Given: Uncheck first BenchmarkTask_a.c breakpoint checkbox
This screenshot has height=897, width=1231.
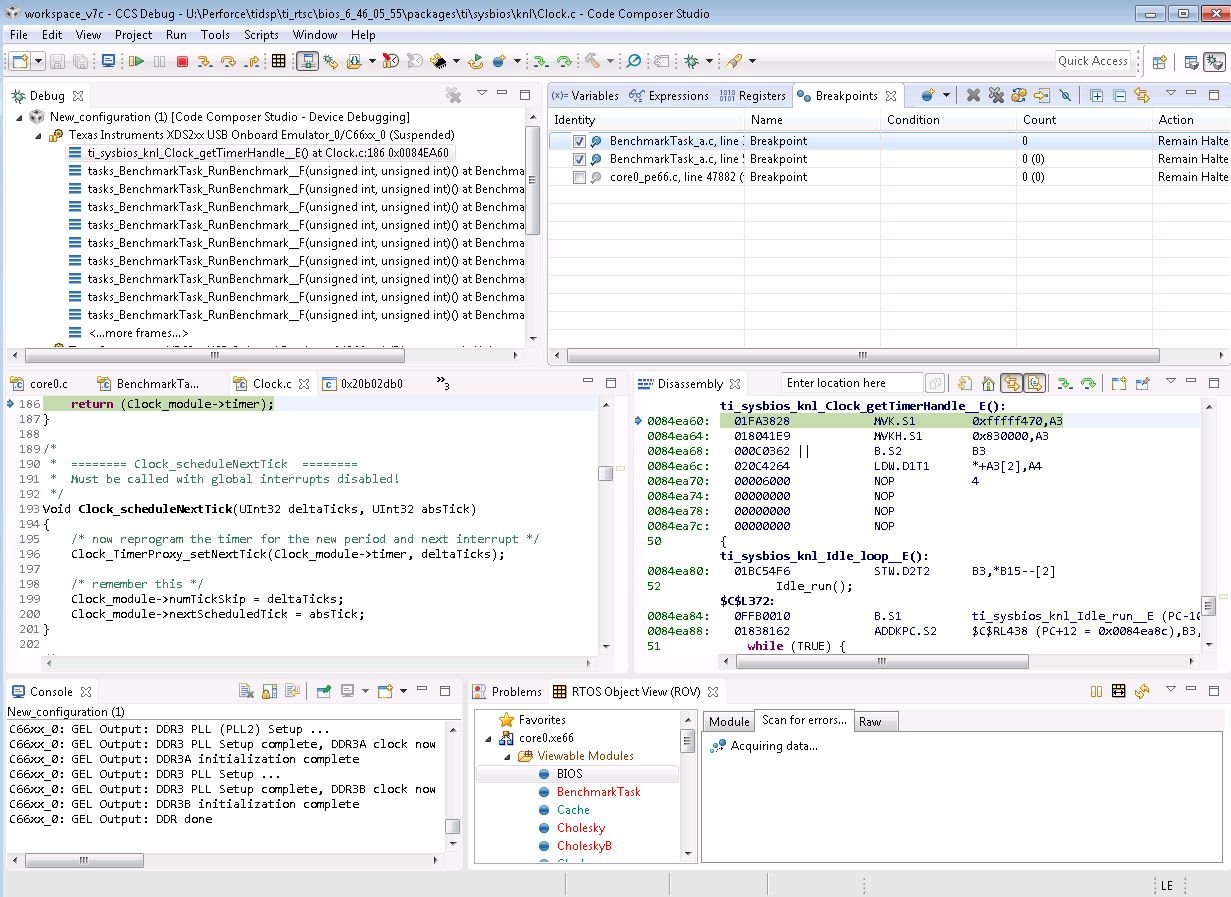Looking at the screenshot, I should click(x=579, y=142).
